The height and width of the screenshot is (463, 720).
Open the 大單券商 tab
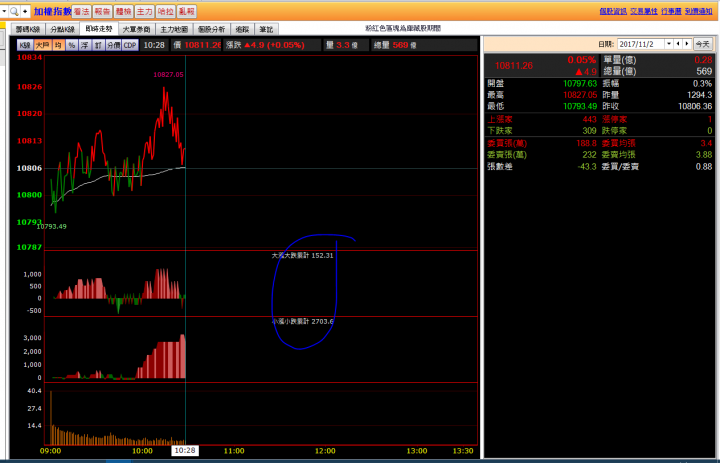(x=136, y=29)
